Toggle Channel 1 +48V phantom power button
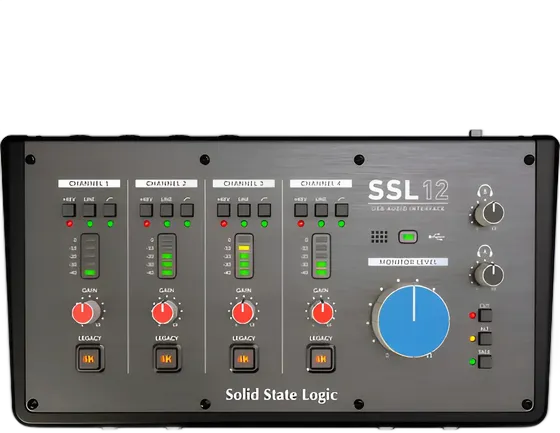The width and height of the screenshot is (560, 433). pos(69,210)
